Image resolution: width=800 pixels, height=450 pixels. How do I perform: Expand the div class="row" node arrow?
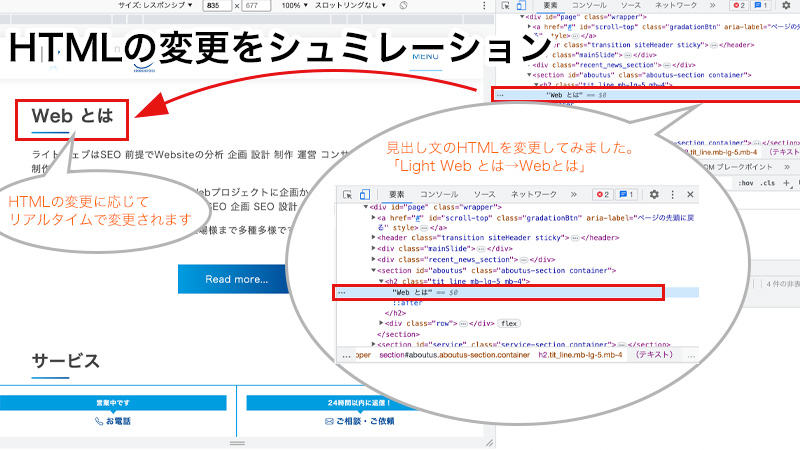pos(381,323)
